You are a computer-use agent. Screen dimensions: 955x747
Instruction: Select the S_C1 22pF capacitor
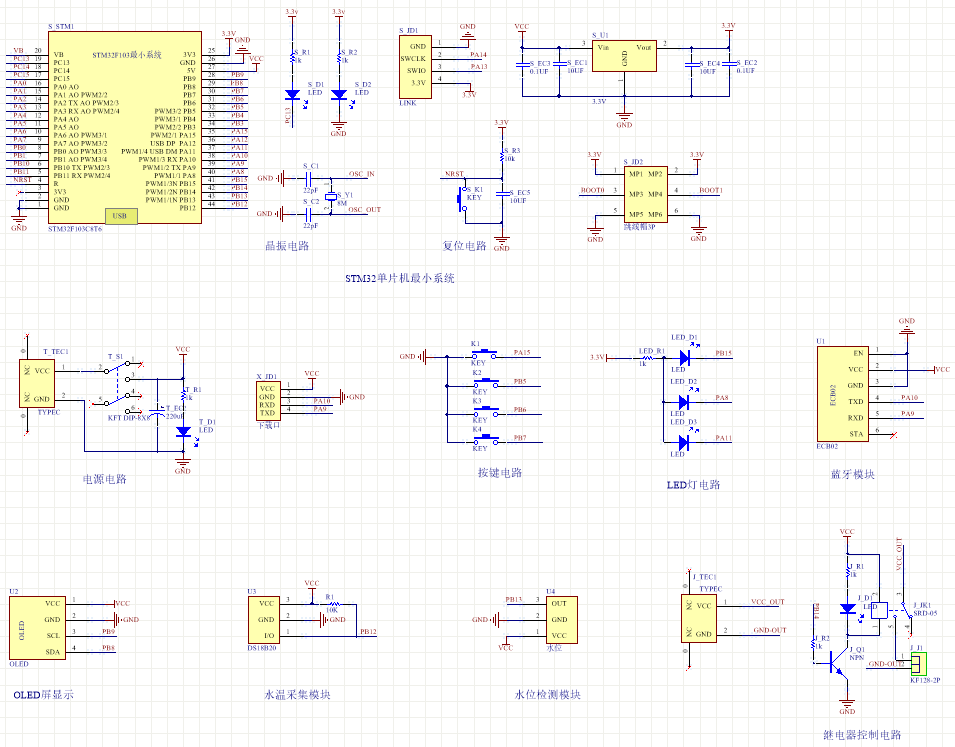point(308,178)
